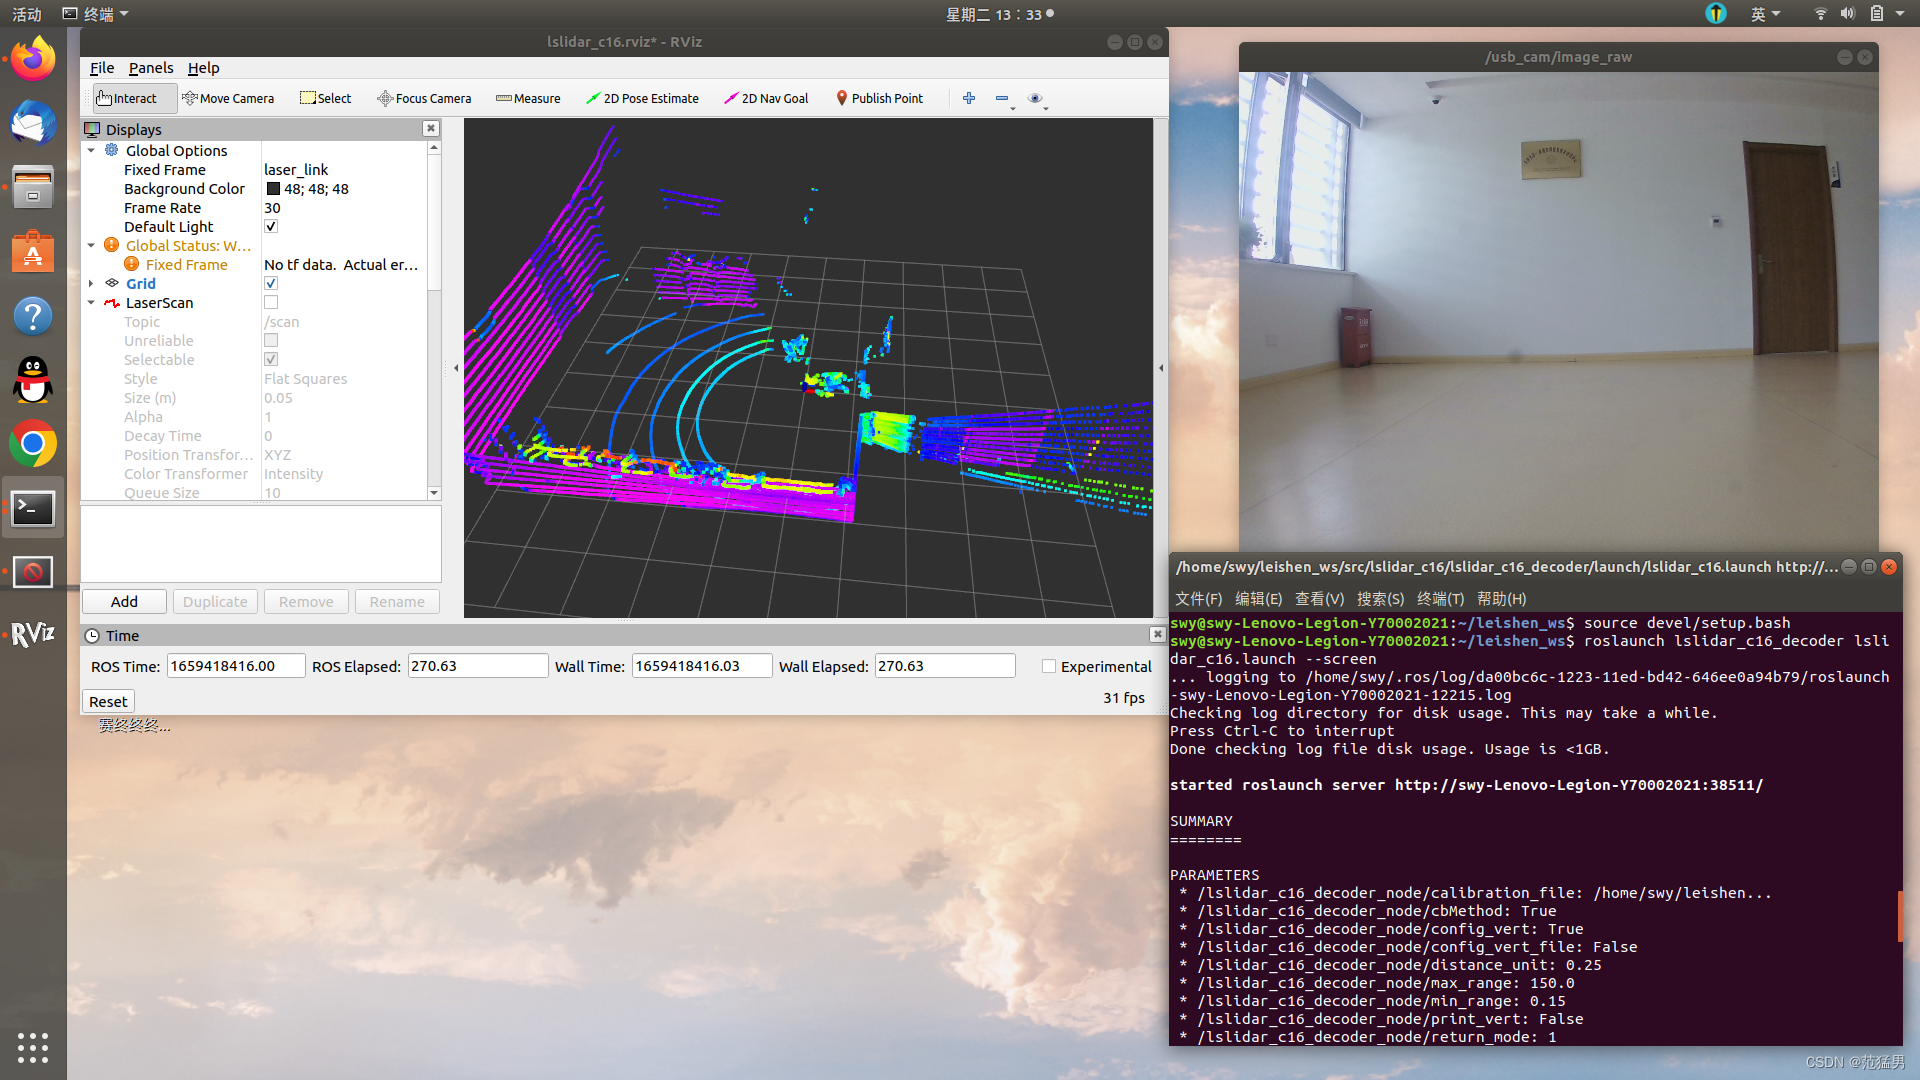This screenshot has height=1080, width=1920.
Task: Click the Rename button
Action: [x=397, y=601]
